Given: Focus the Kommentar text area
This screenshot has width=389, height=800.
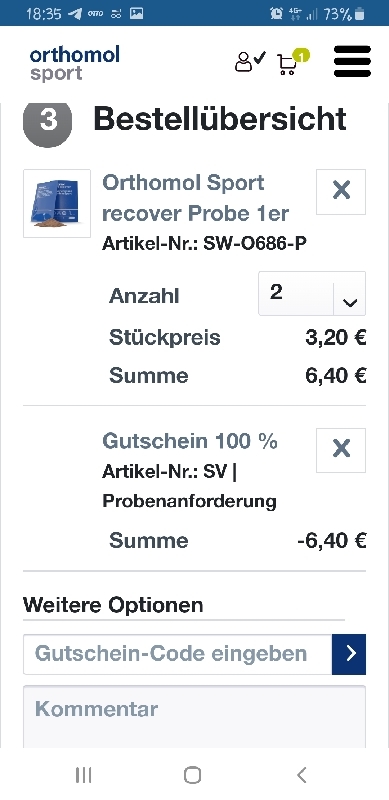Looking at the screenshot, I should pos(194,717).
